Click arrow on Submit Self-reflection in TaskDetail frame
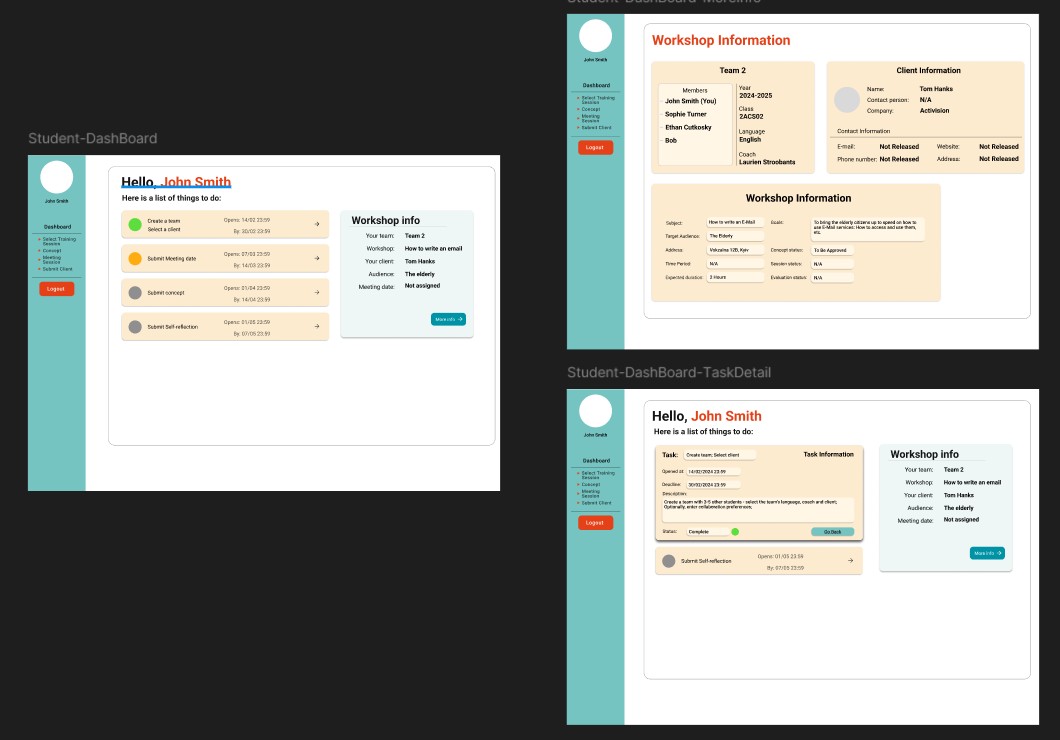This screenshot has width=1060, height=740. click(850, 560)
